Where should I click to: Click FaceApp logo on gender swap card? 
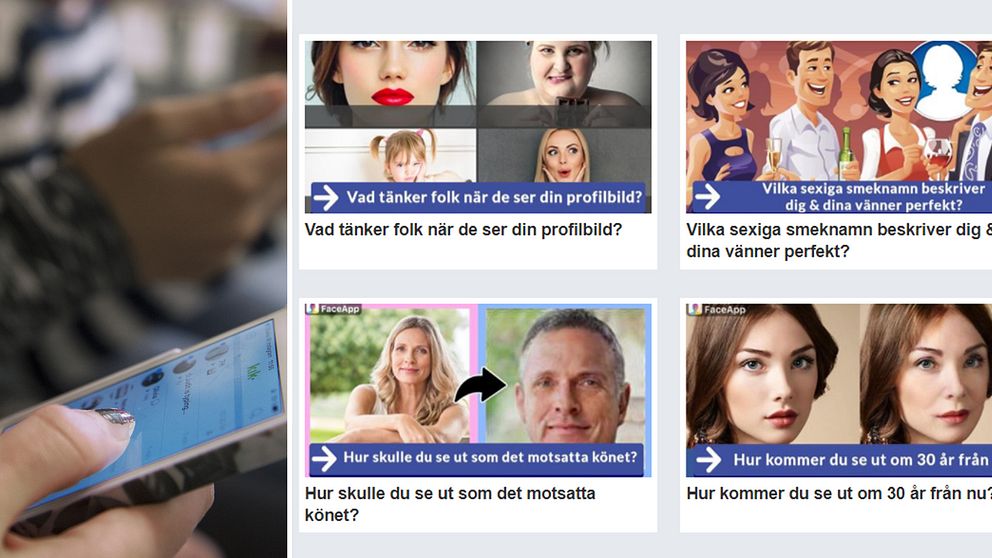[333, 309]
